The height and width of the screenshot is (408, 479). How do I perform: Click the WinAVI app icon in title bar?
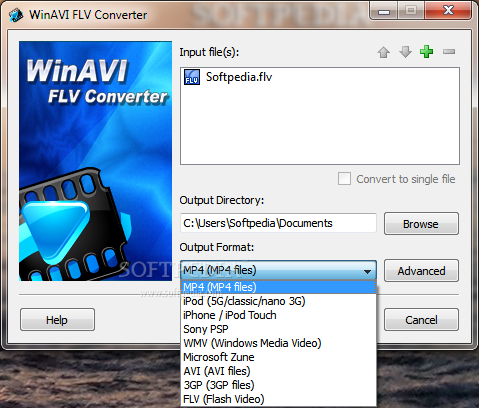click(15, 15)
